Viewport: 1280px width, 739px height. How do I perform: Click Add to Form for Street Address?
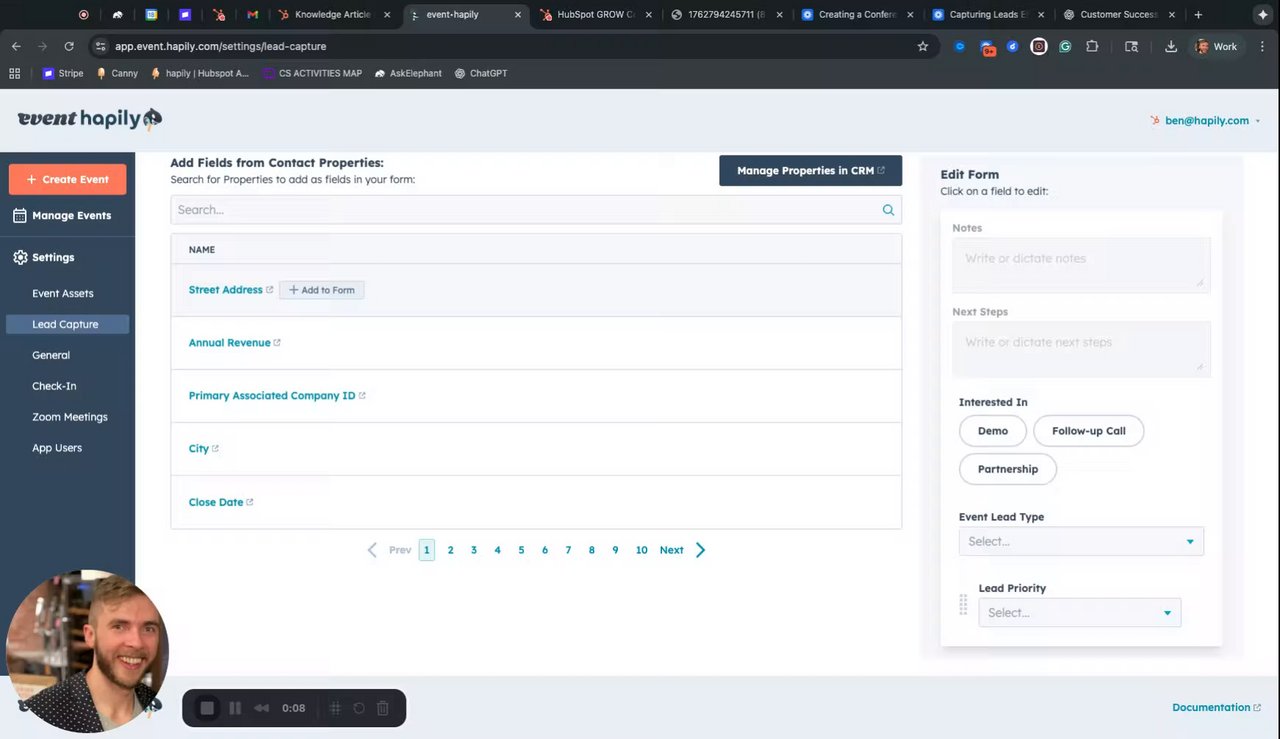click(322, 290)
